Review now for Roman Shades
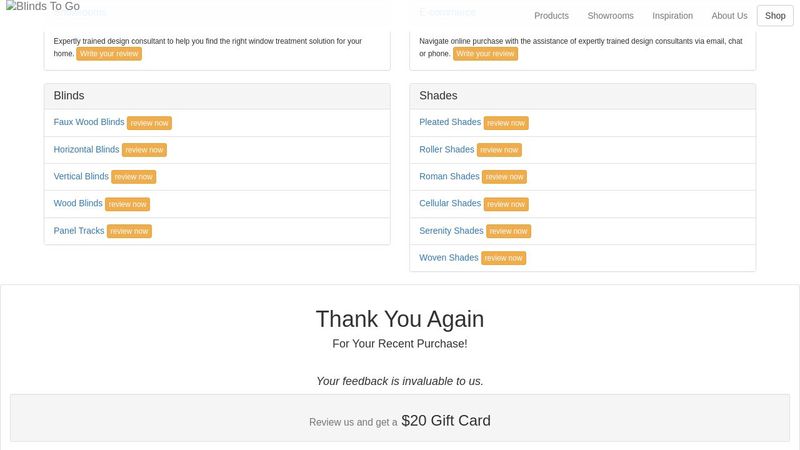800x450 pixels. (504, 177)
